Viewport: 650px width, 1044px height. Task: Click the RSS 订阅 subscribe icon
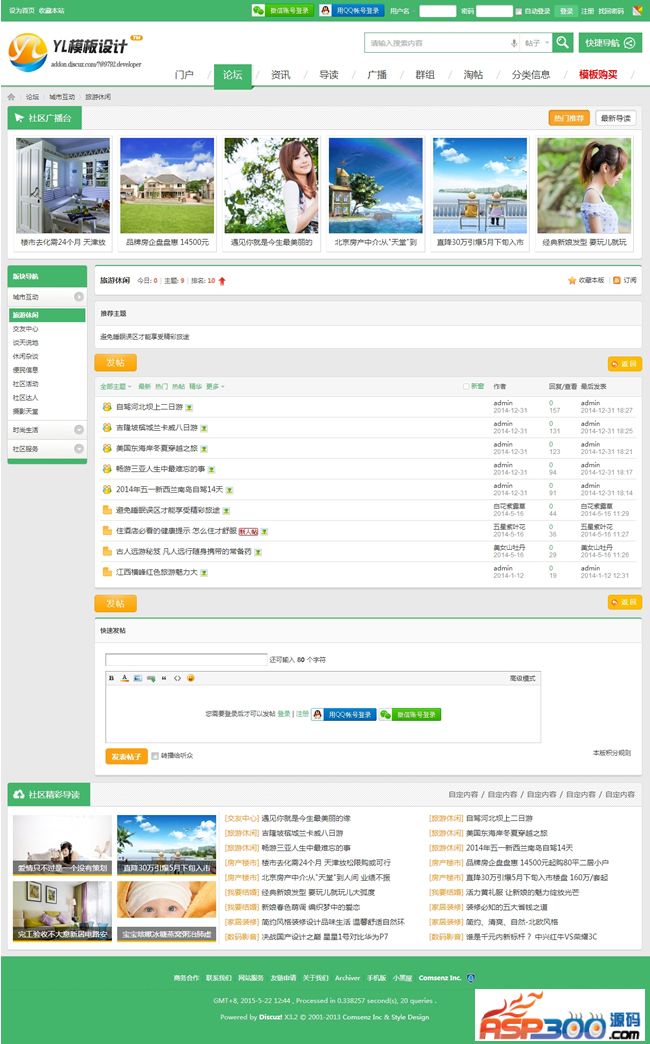pyautogui.click(x=618, y=280)
